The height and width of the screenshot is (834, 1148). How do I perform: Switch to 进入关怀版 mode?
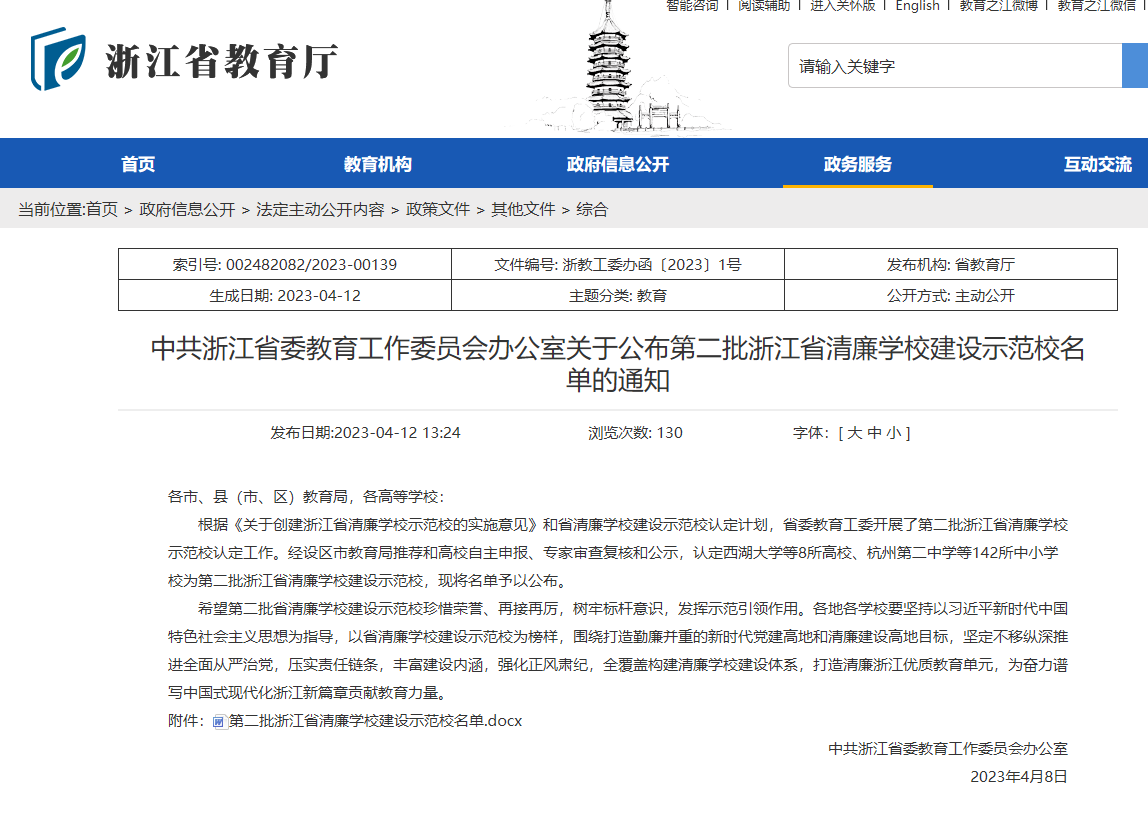point(843,6)
